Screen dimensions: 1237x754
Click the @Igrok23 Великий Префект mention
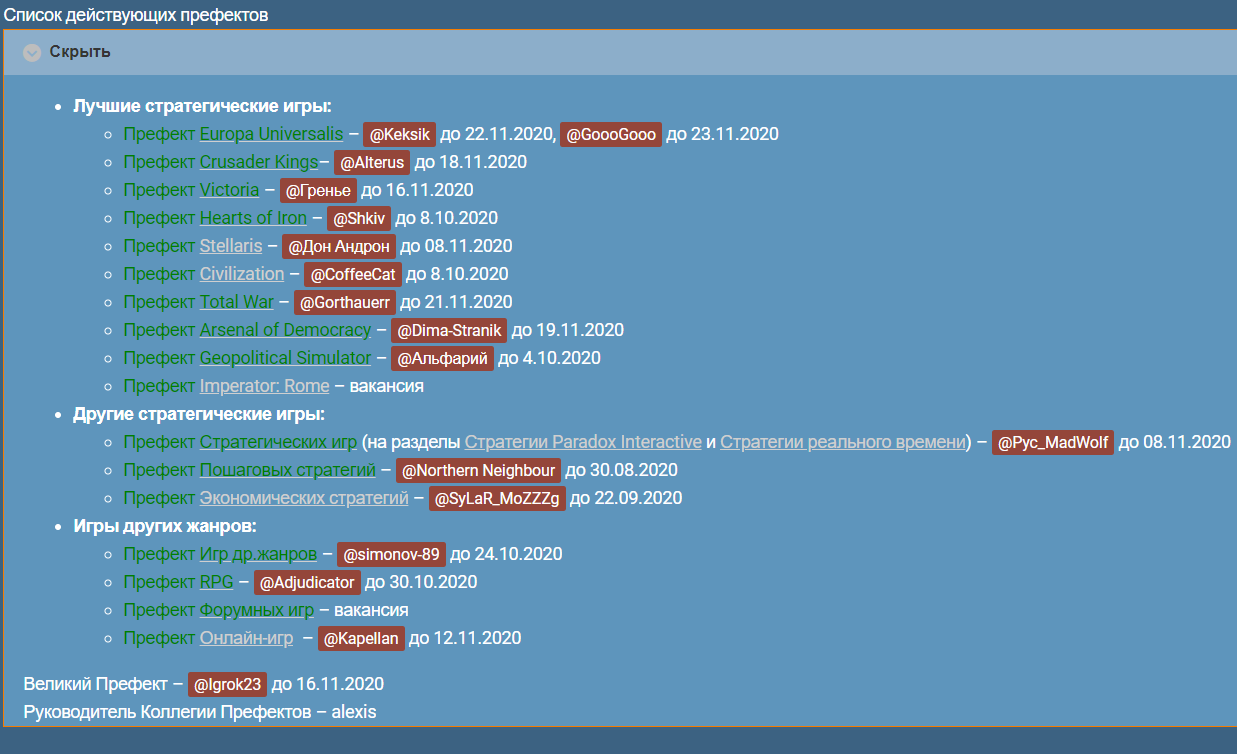(228, 684)
